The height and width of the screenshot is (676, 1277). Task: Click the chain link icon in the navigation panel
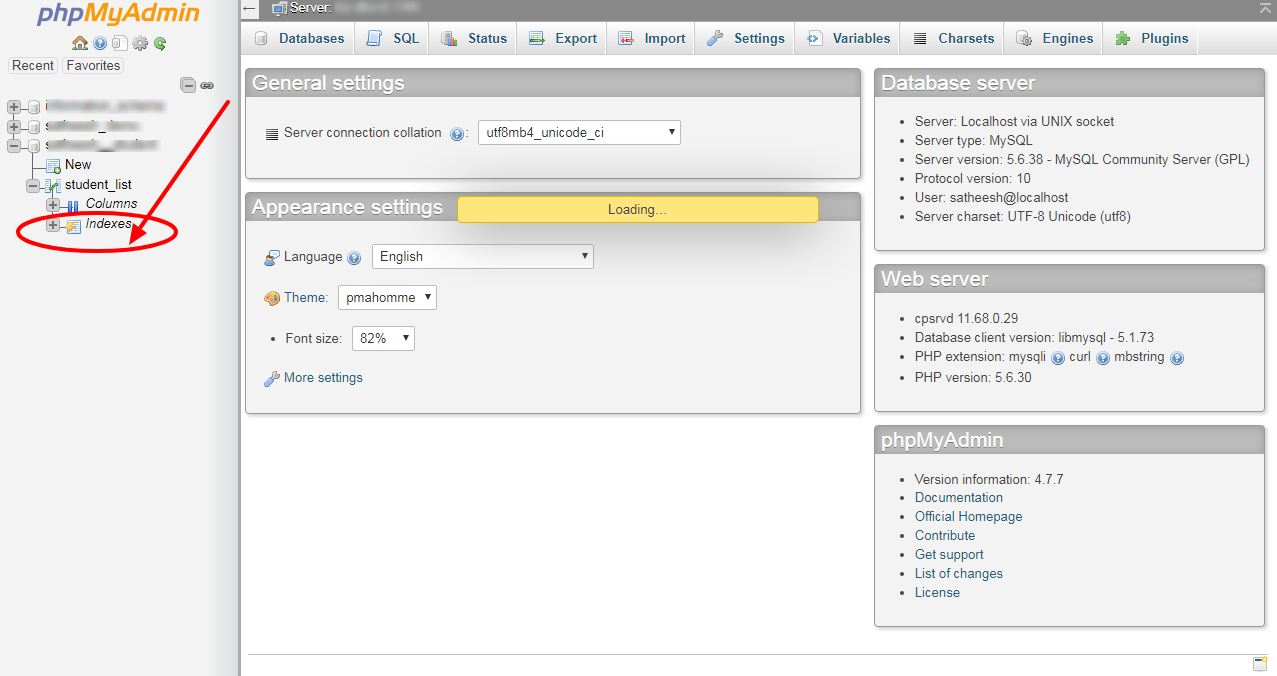click(207, 85)
